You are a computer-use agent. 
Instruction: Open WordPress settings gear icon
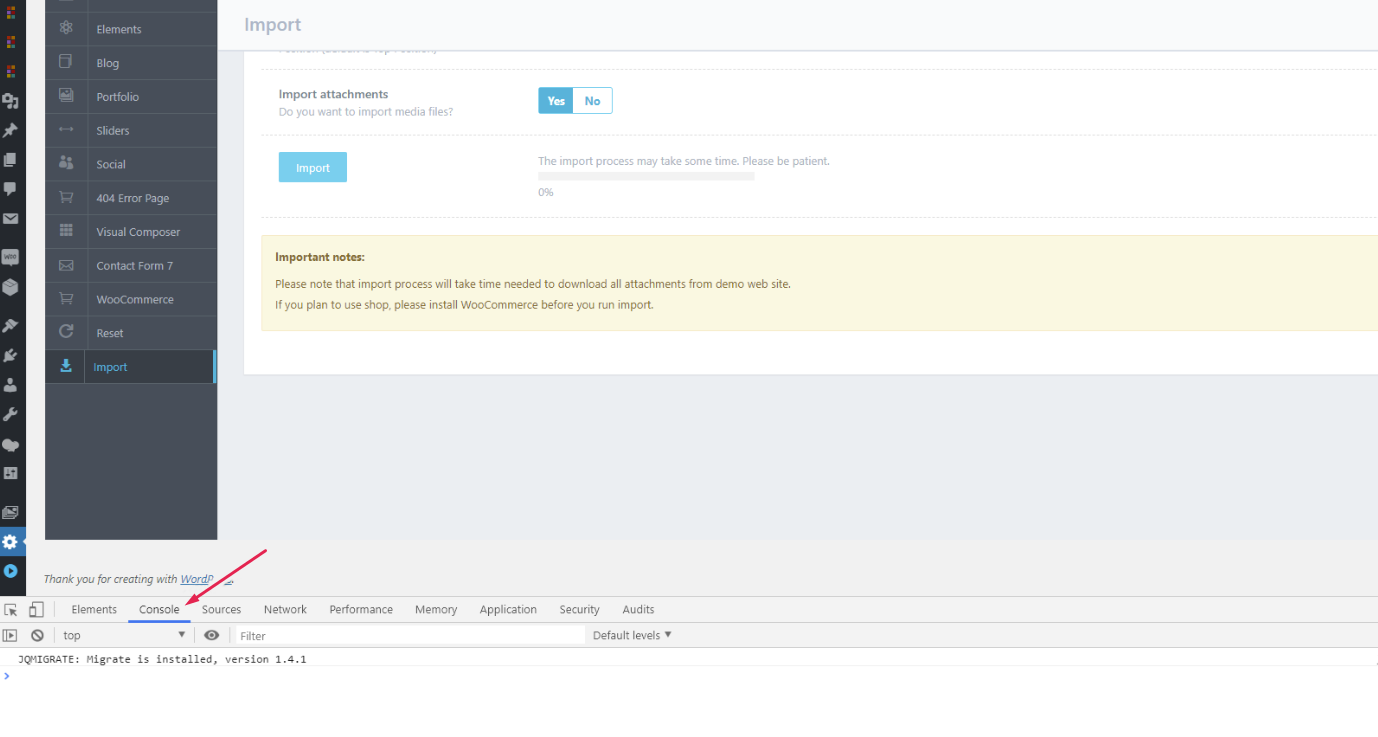coord(10,542)
